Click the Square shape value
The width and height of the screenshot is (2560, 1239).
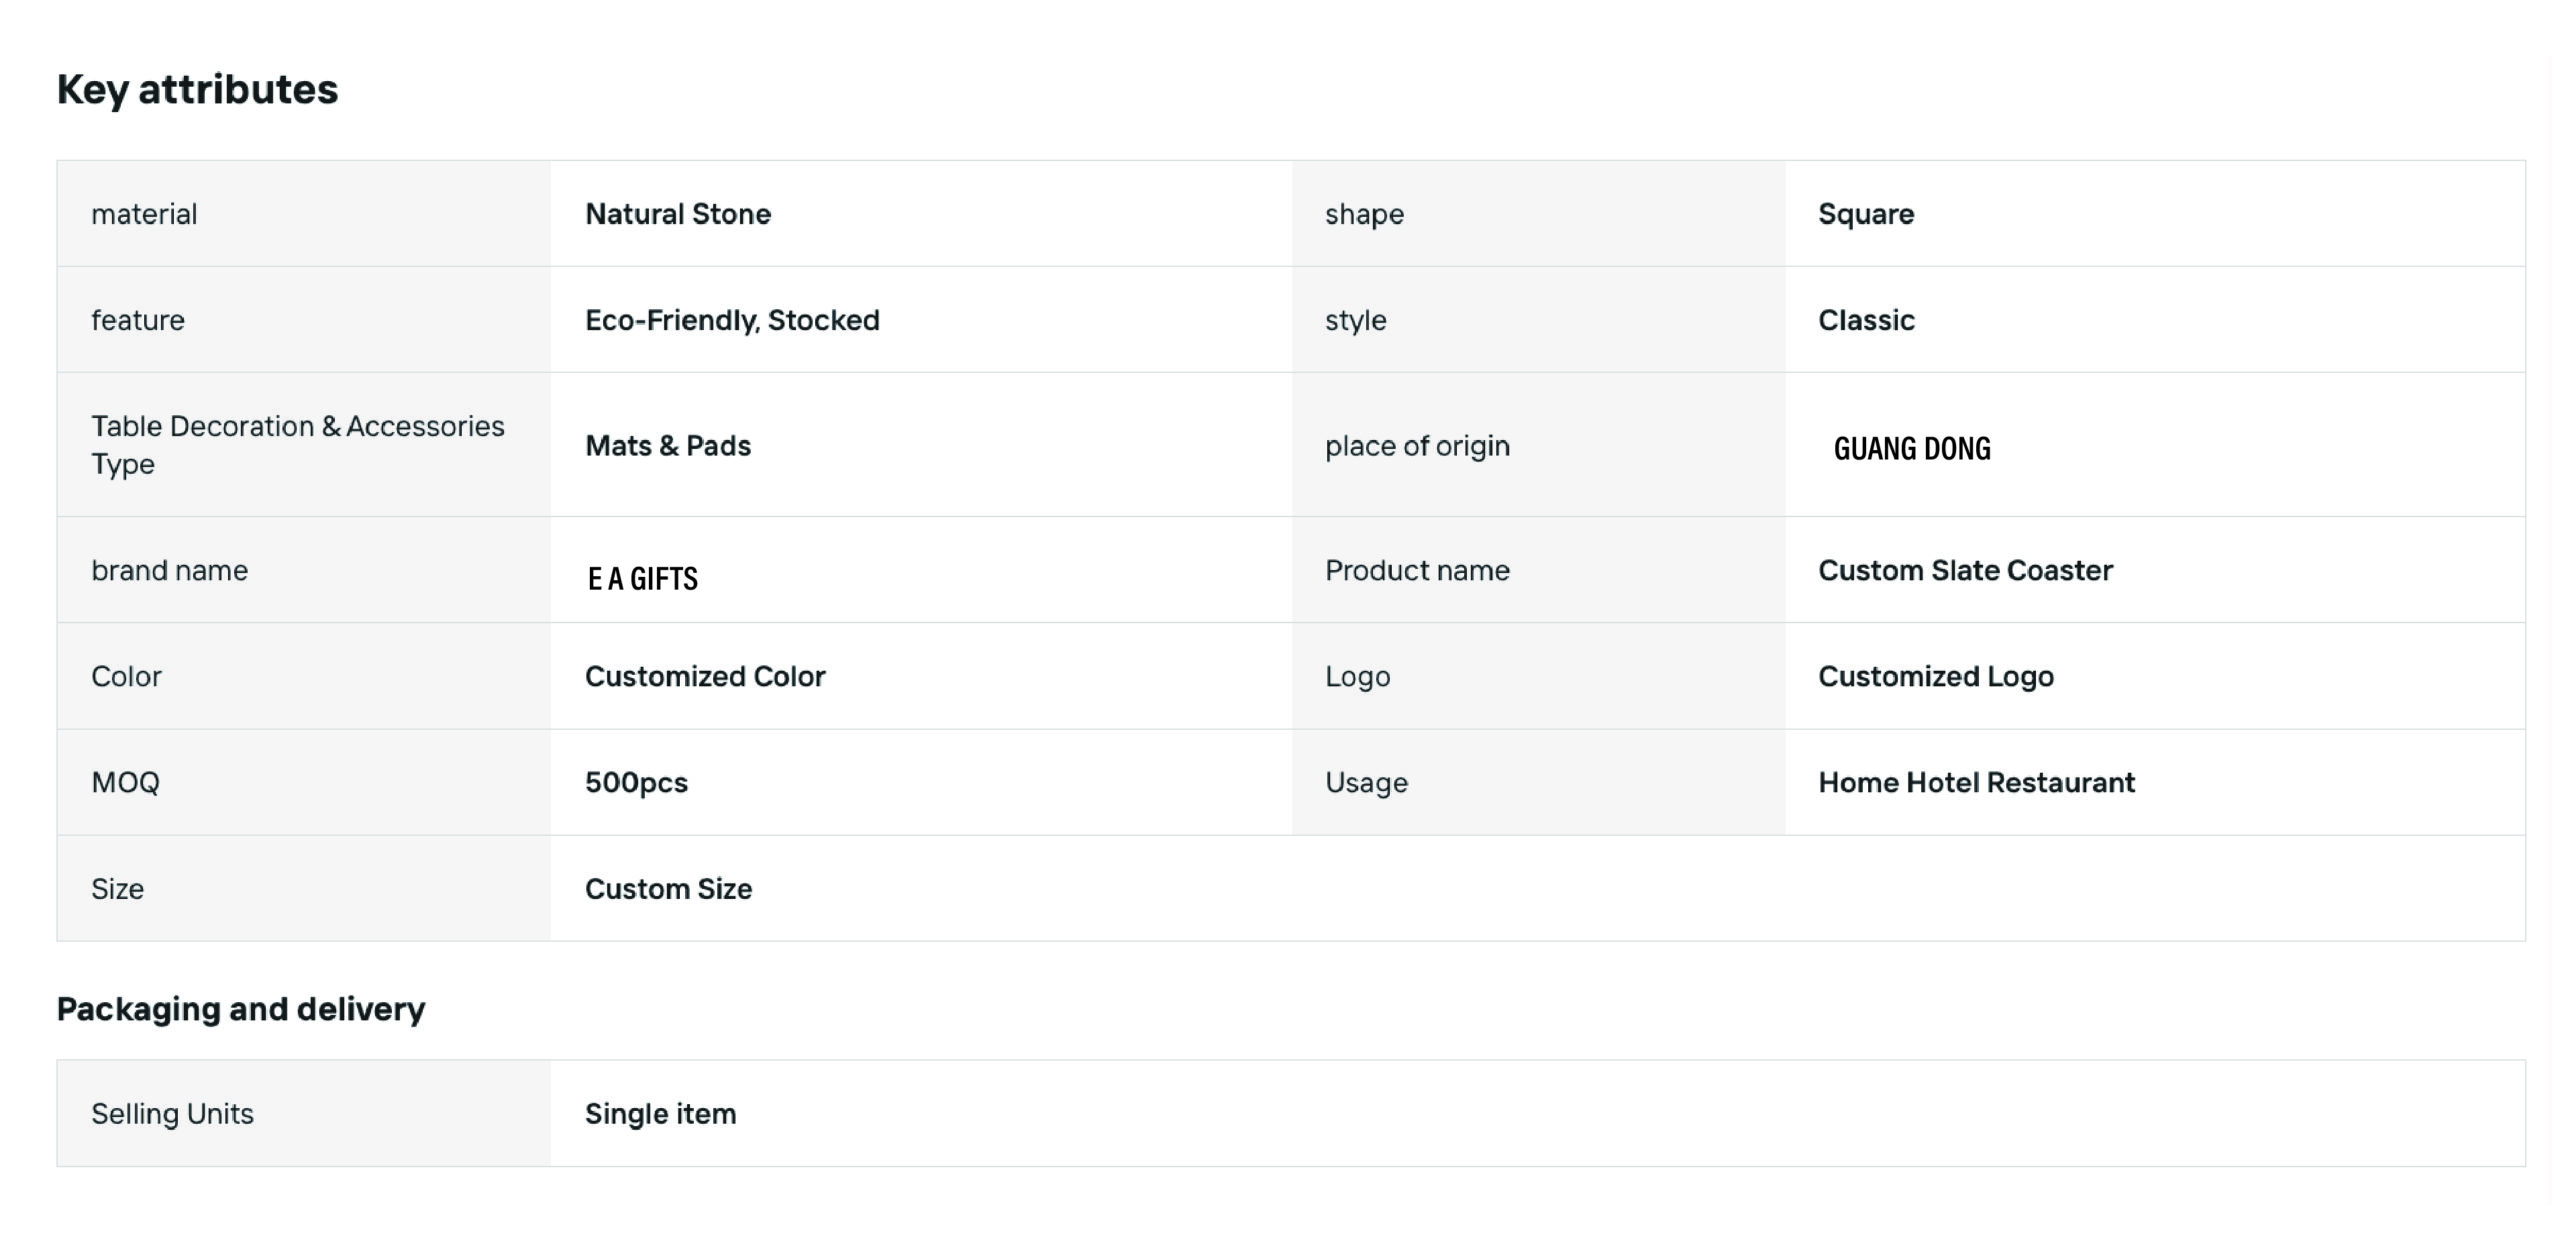[1866, 214]
